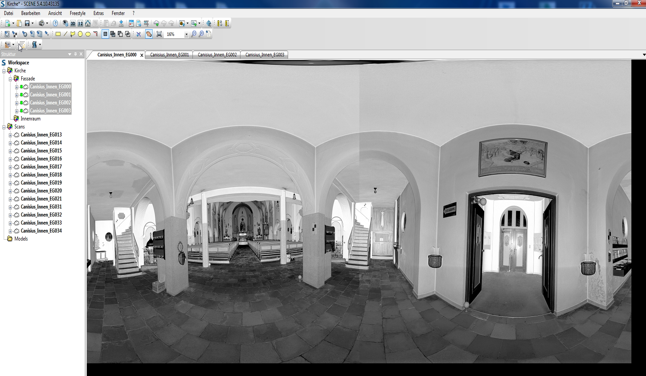Screen dimensions: 646x376
Task: Toggle the highlighted pan hand tool button
Action: (149, 34)
